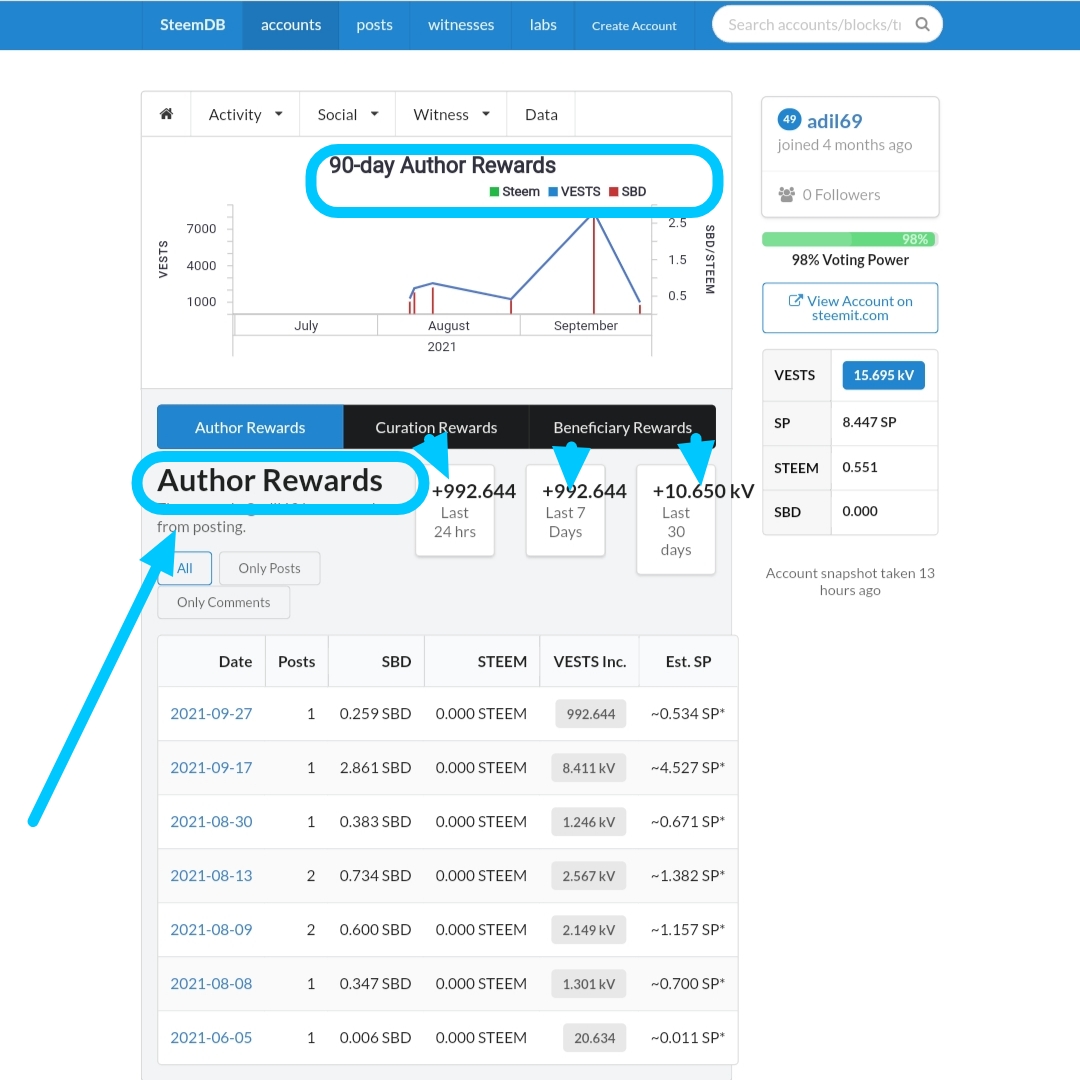Click the July label on chart axis
Screen dimensions: 1080x1080
tap(306, 325)
